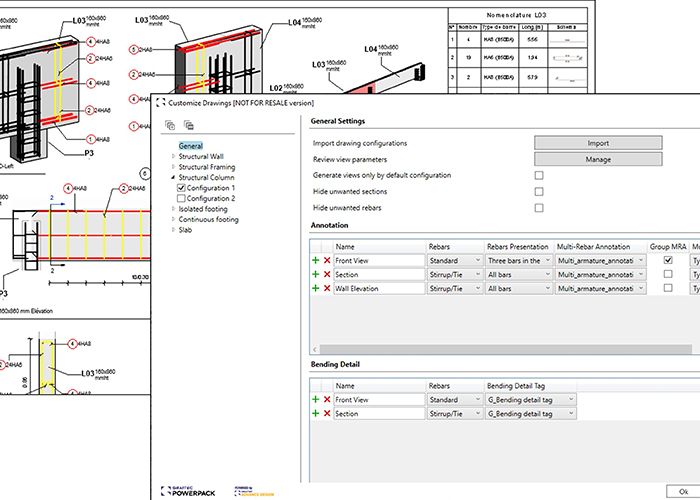
Task: Expand the Isolated footing tree node
Action: [174, 209]
